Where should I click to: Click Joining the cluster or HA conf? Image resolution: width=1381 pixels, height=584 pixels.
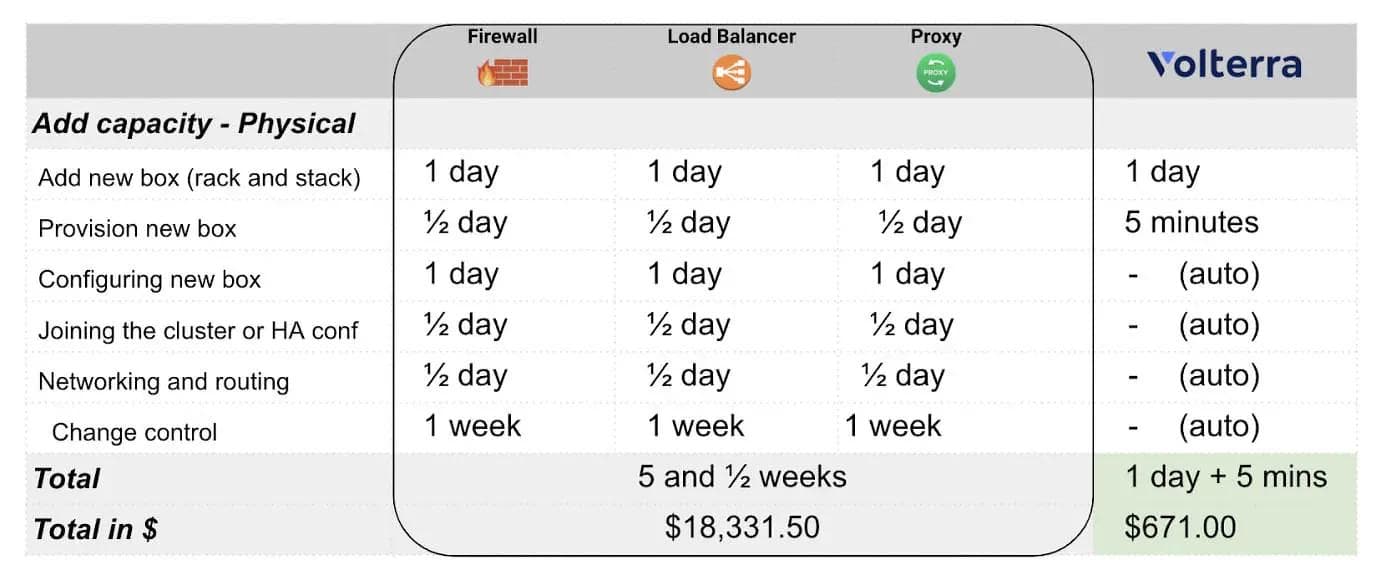click(198, 330)
